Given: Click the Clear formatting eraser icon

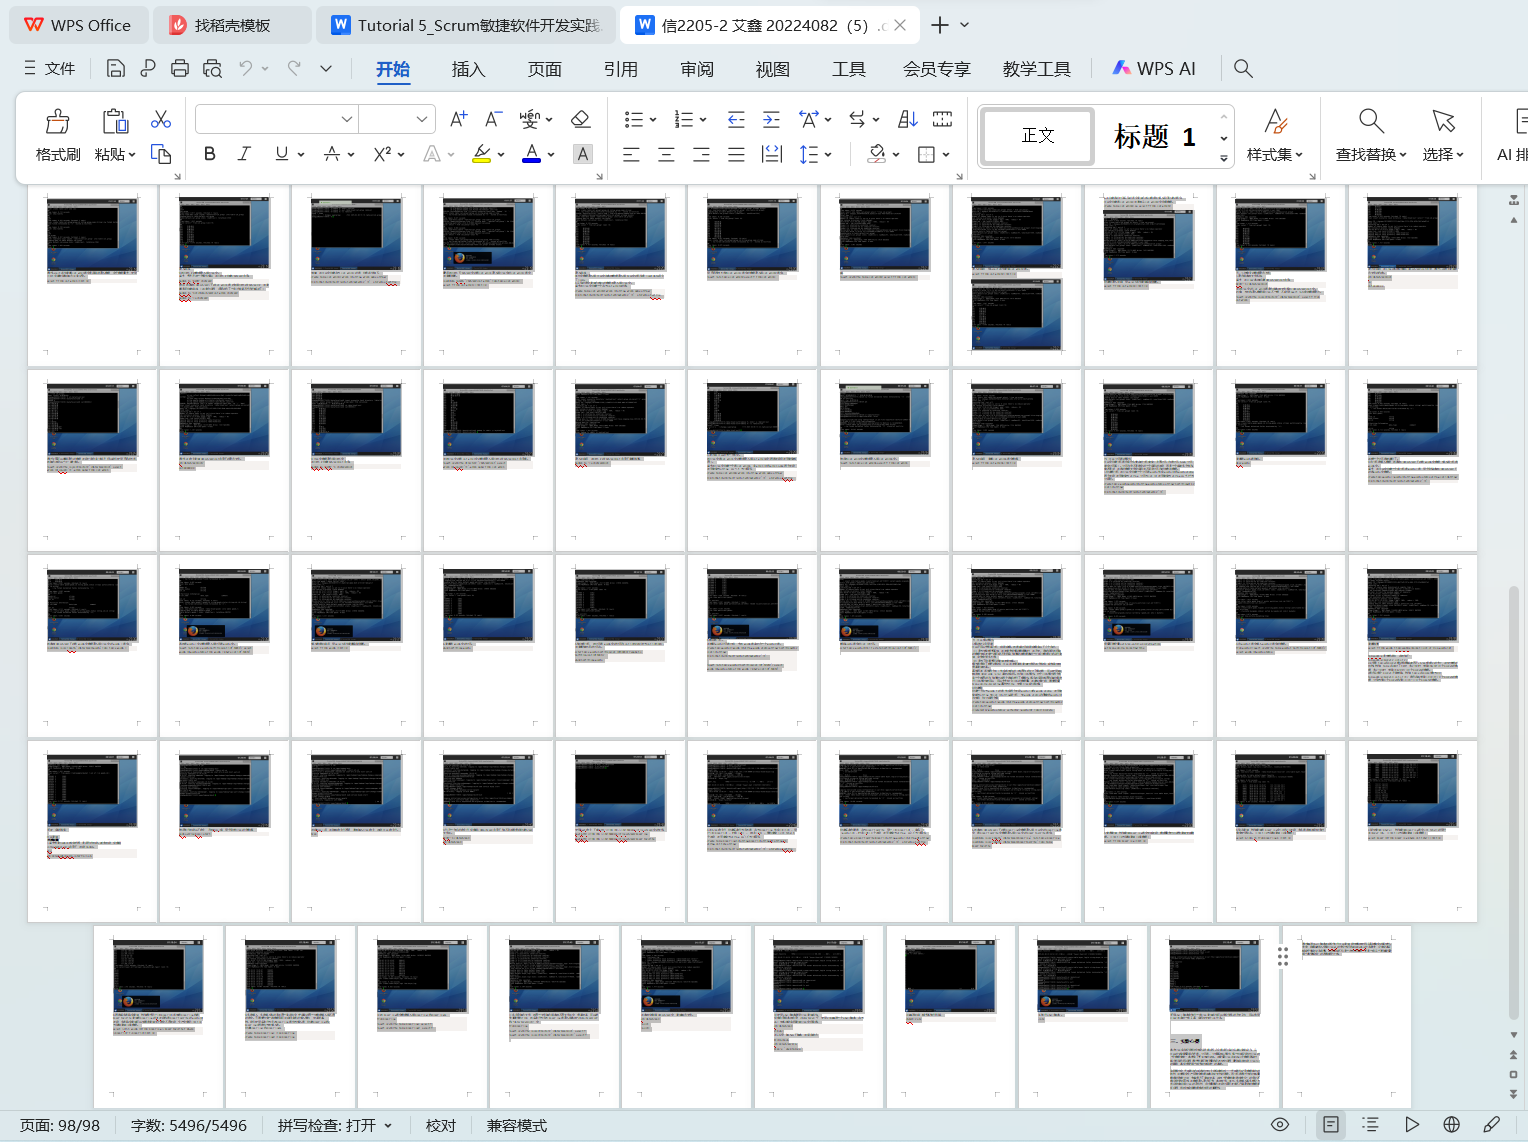Looking at the screenshot, I should (580, 119).
